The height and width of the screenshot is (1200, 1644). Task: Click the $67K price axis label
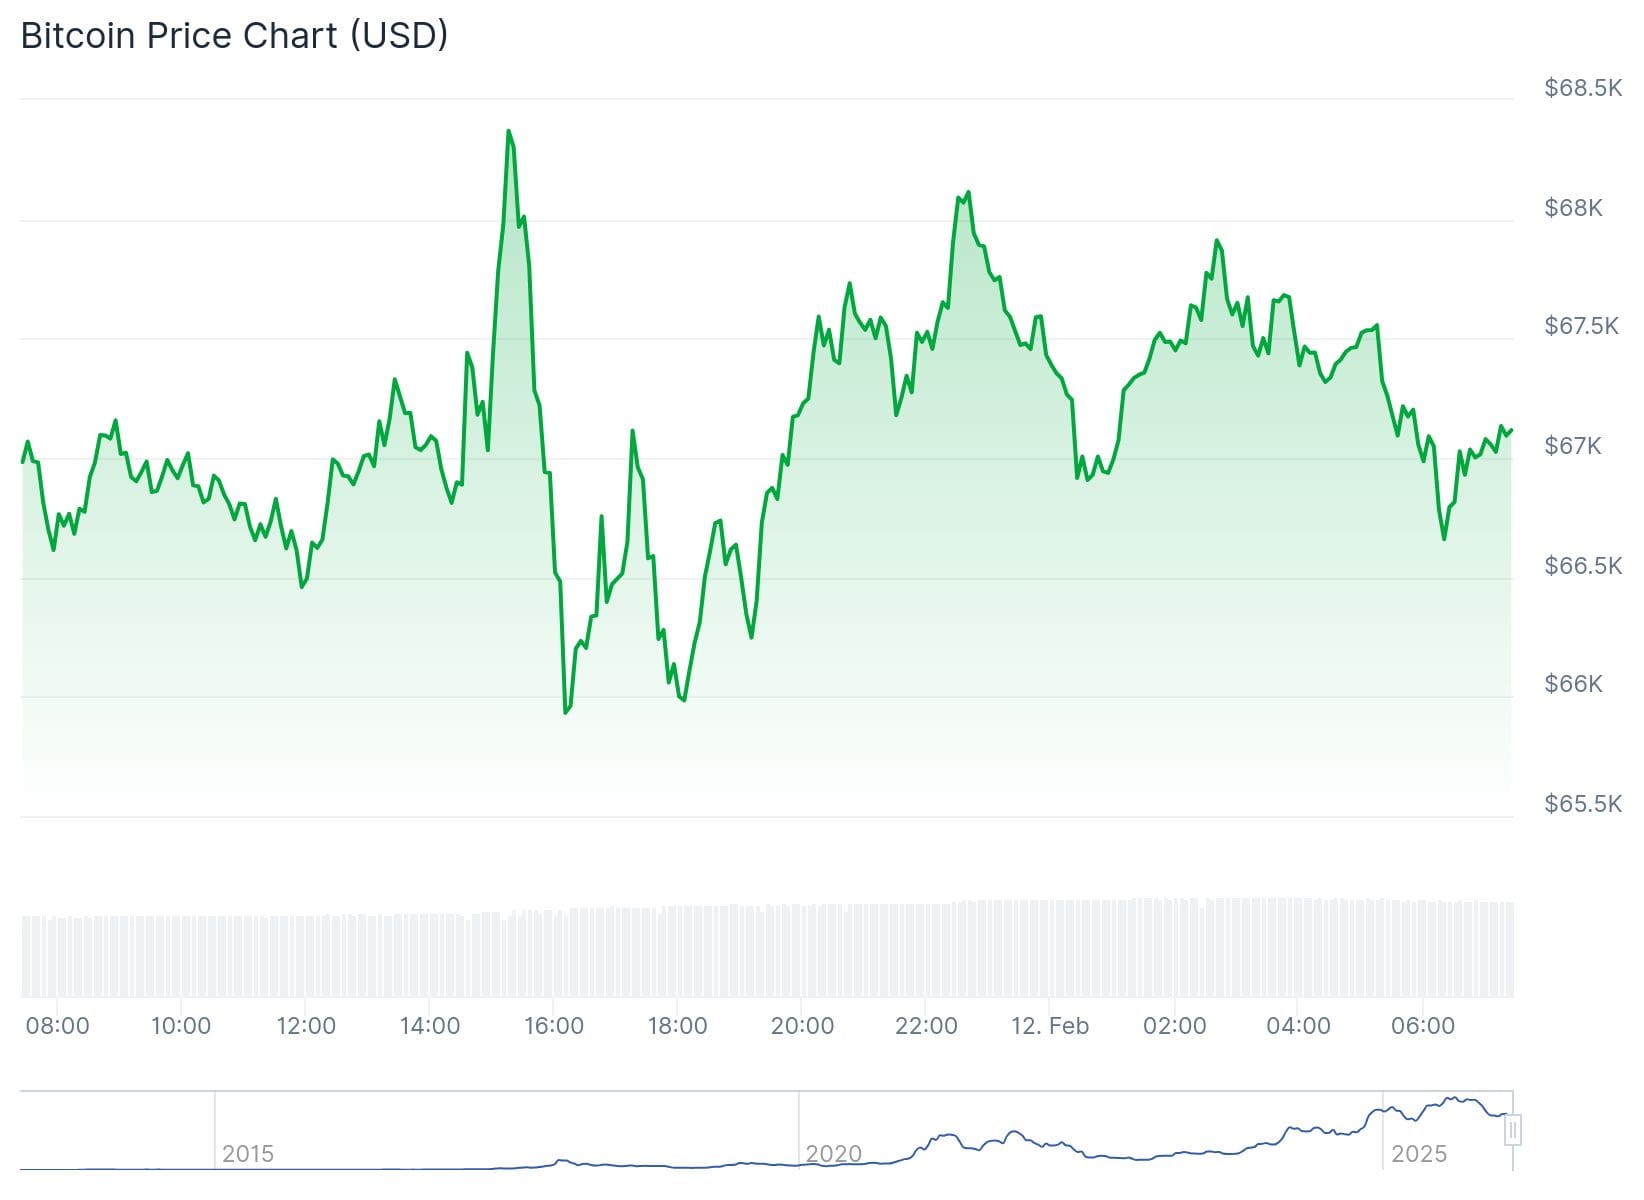[1573, 445]
